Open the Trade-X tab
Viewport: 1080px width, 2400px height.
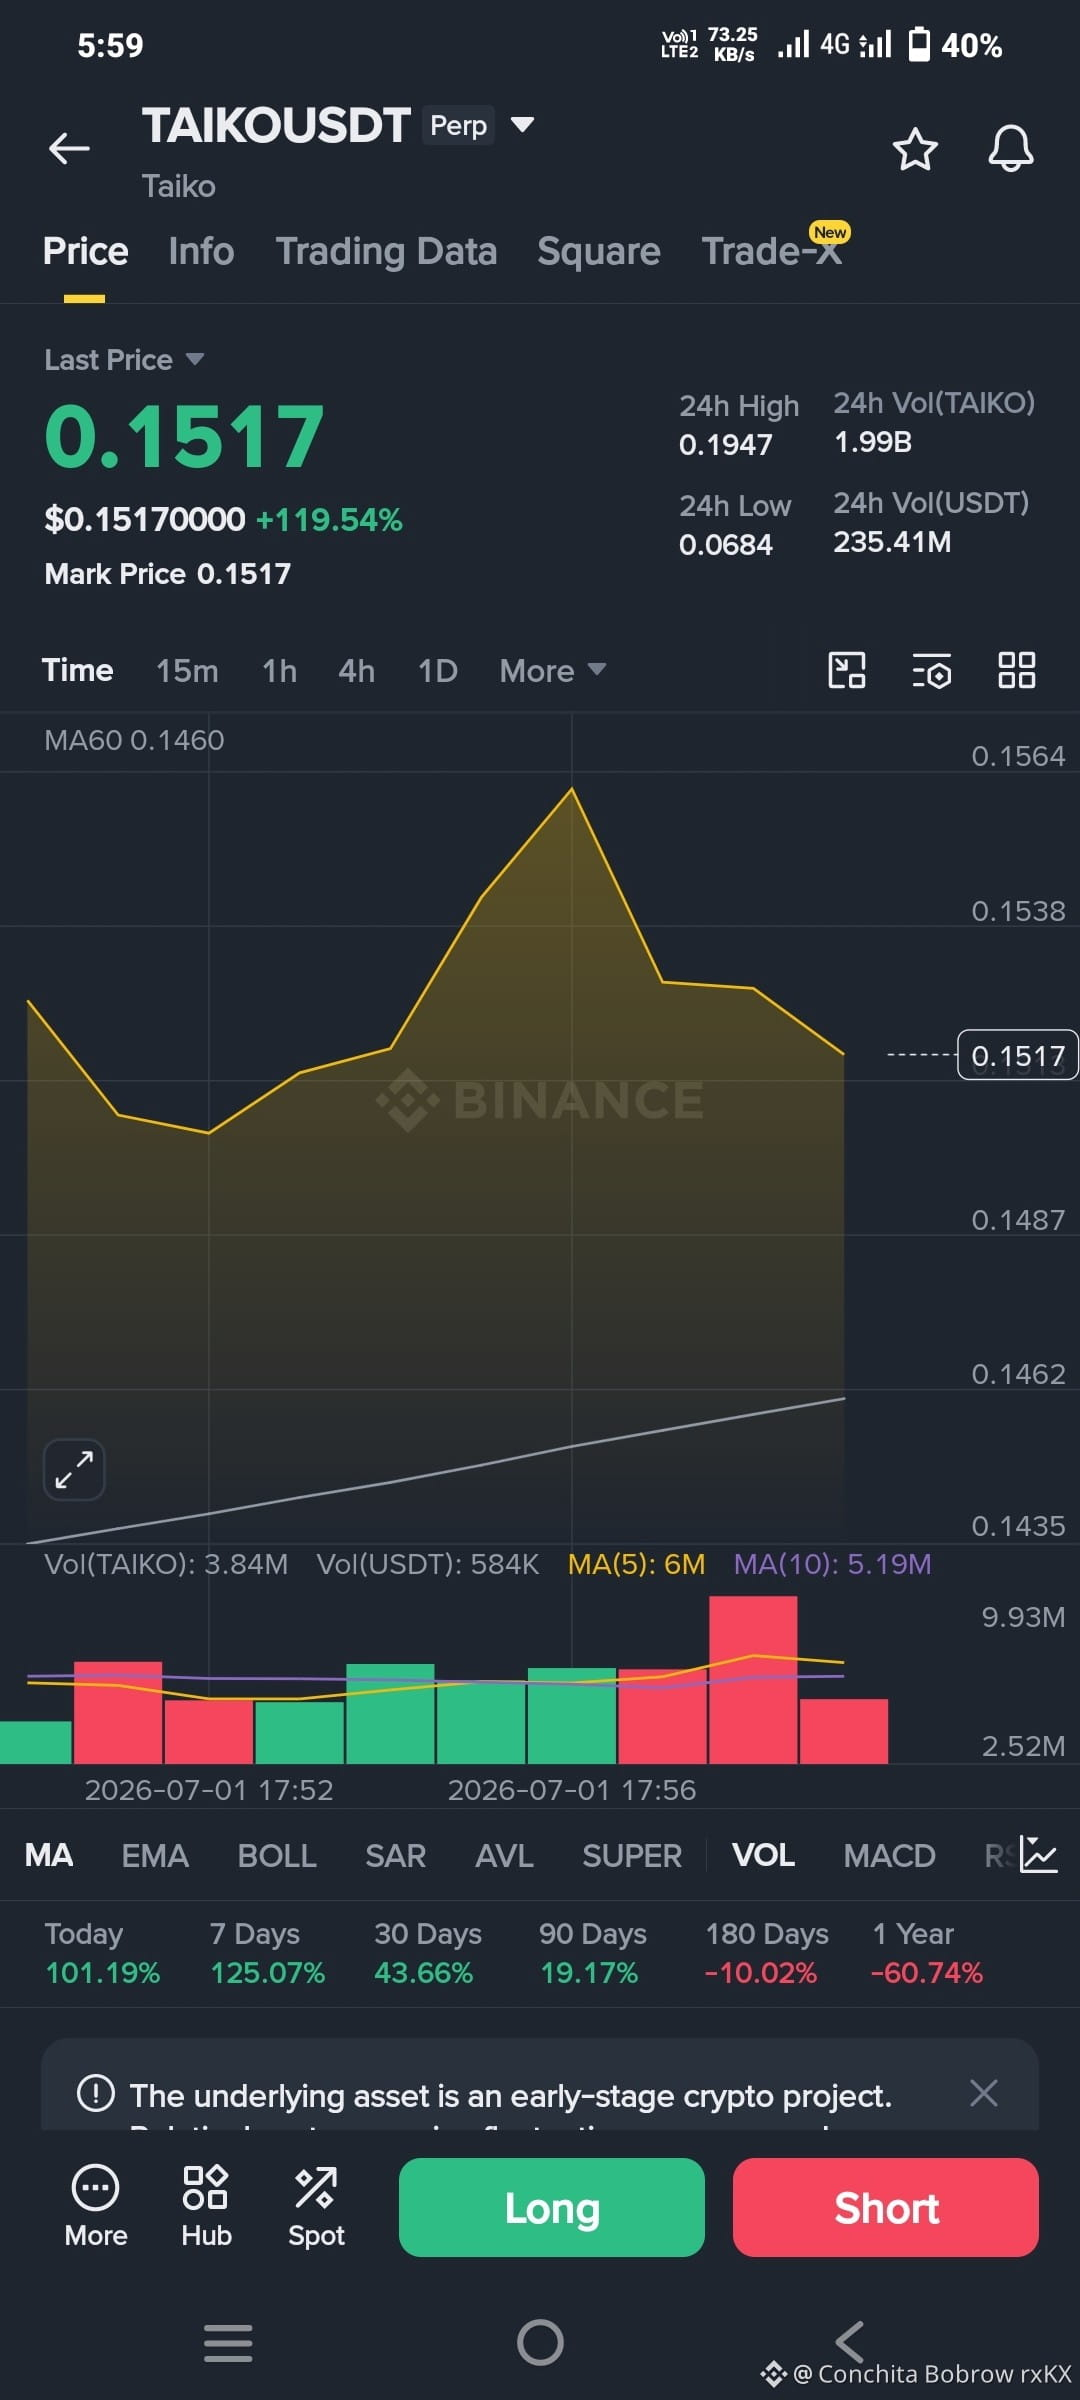[771, 251]
